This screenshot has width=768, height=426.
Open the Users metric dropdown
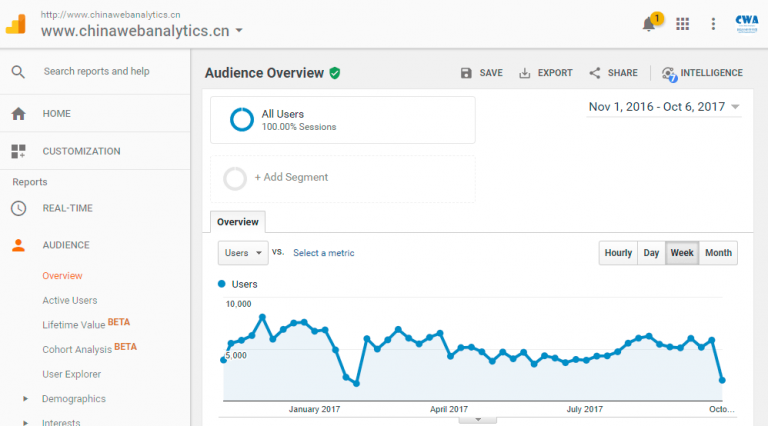[243, 253]
